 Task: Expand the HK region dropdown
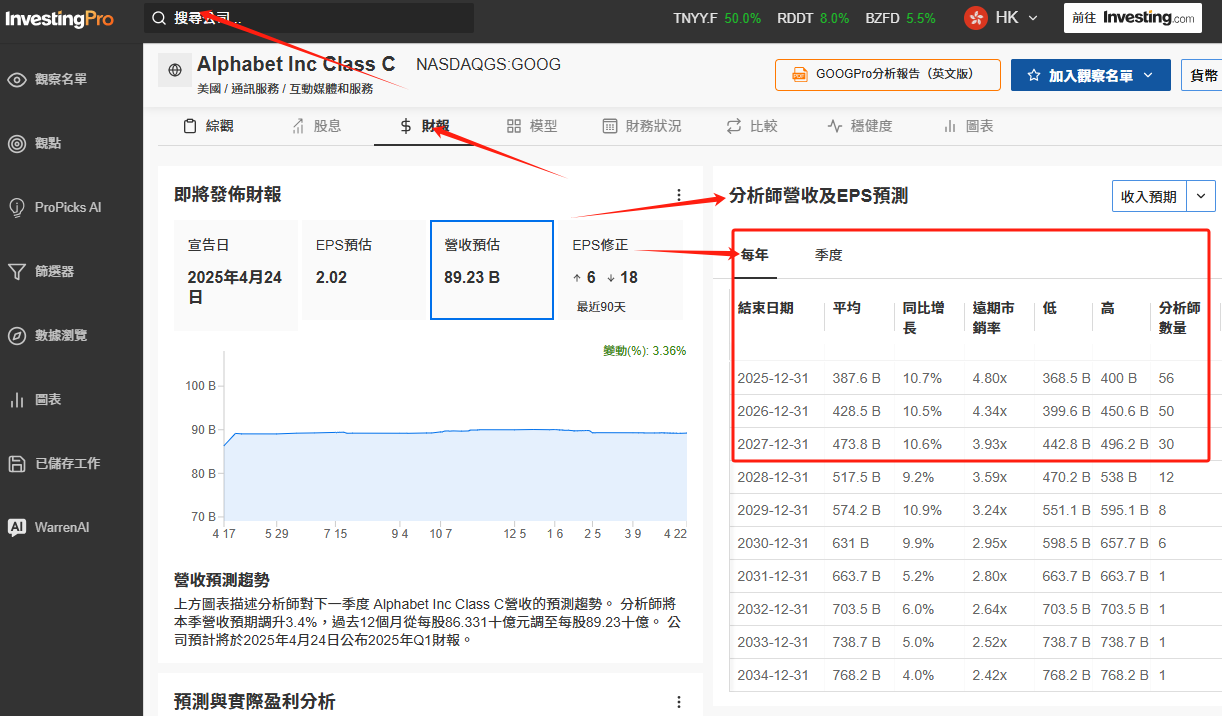tap(1033, 18)
